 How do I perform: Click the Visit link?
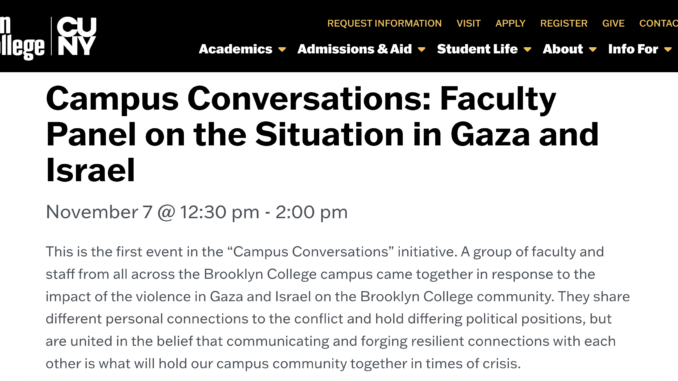468,23
